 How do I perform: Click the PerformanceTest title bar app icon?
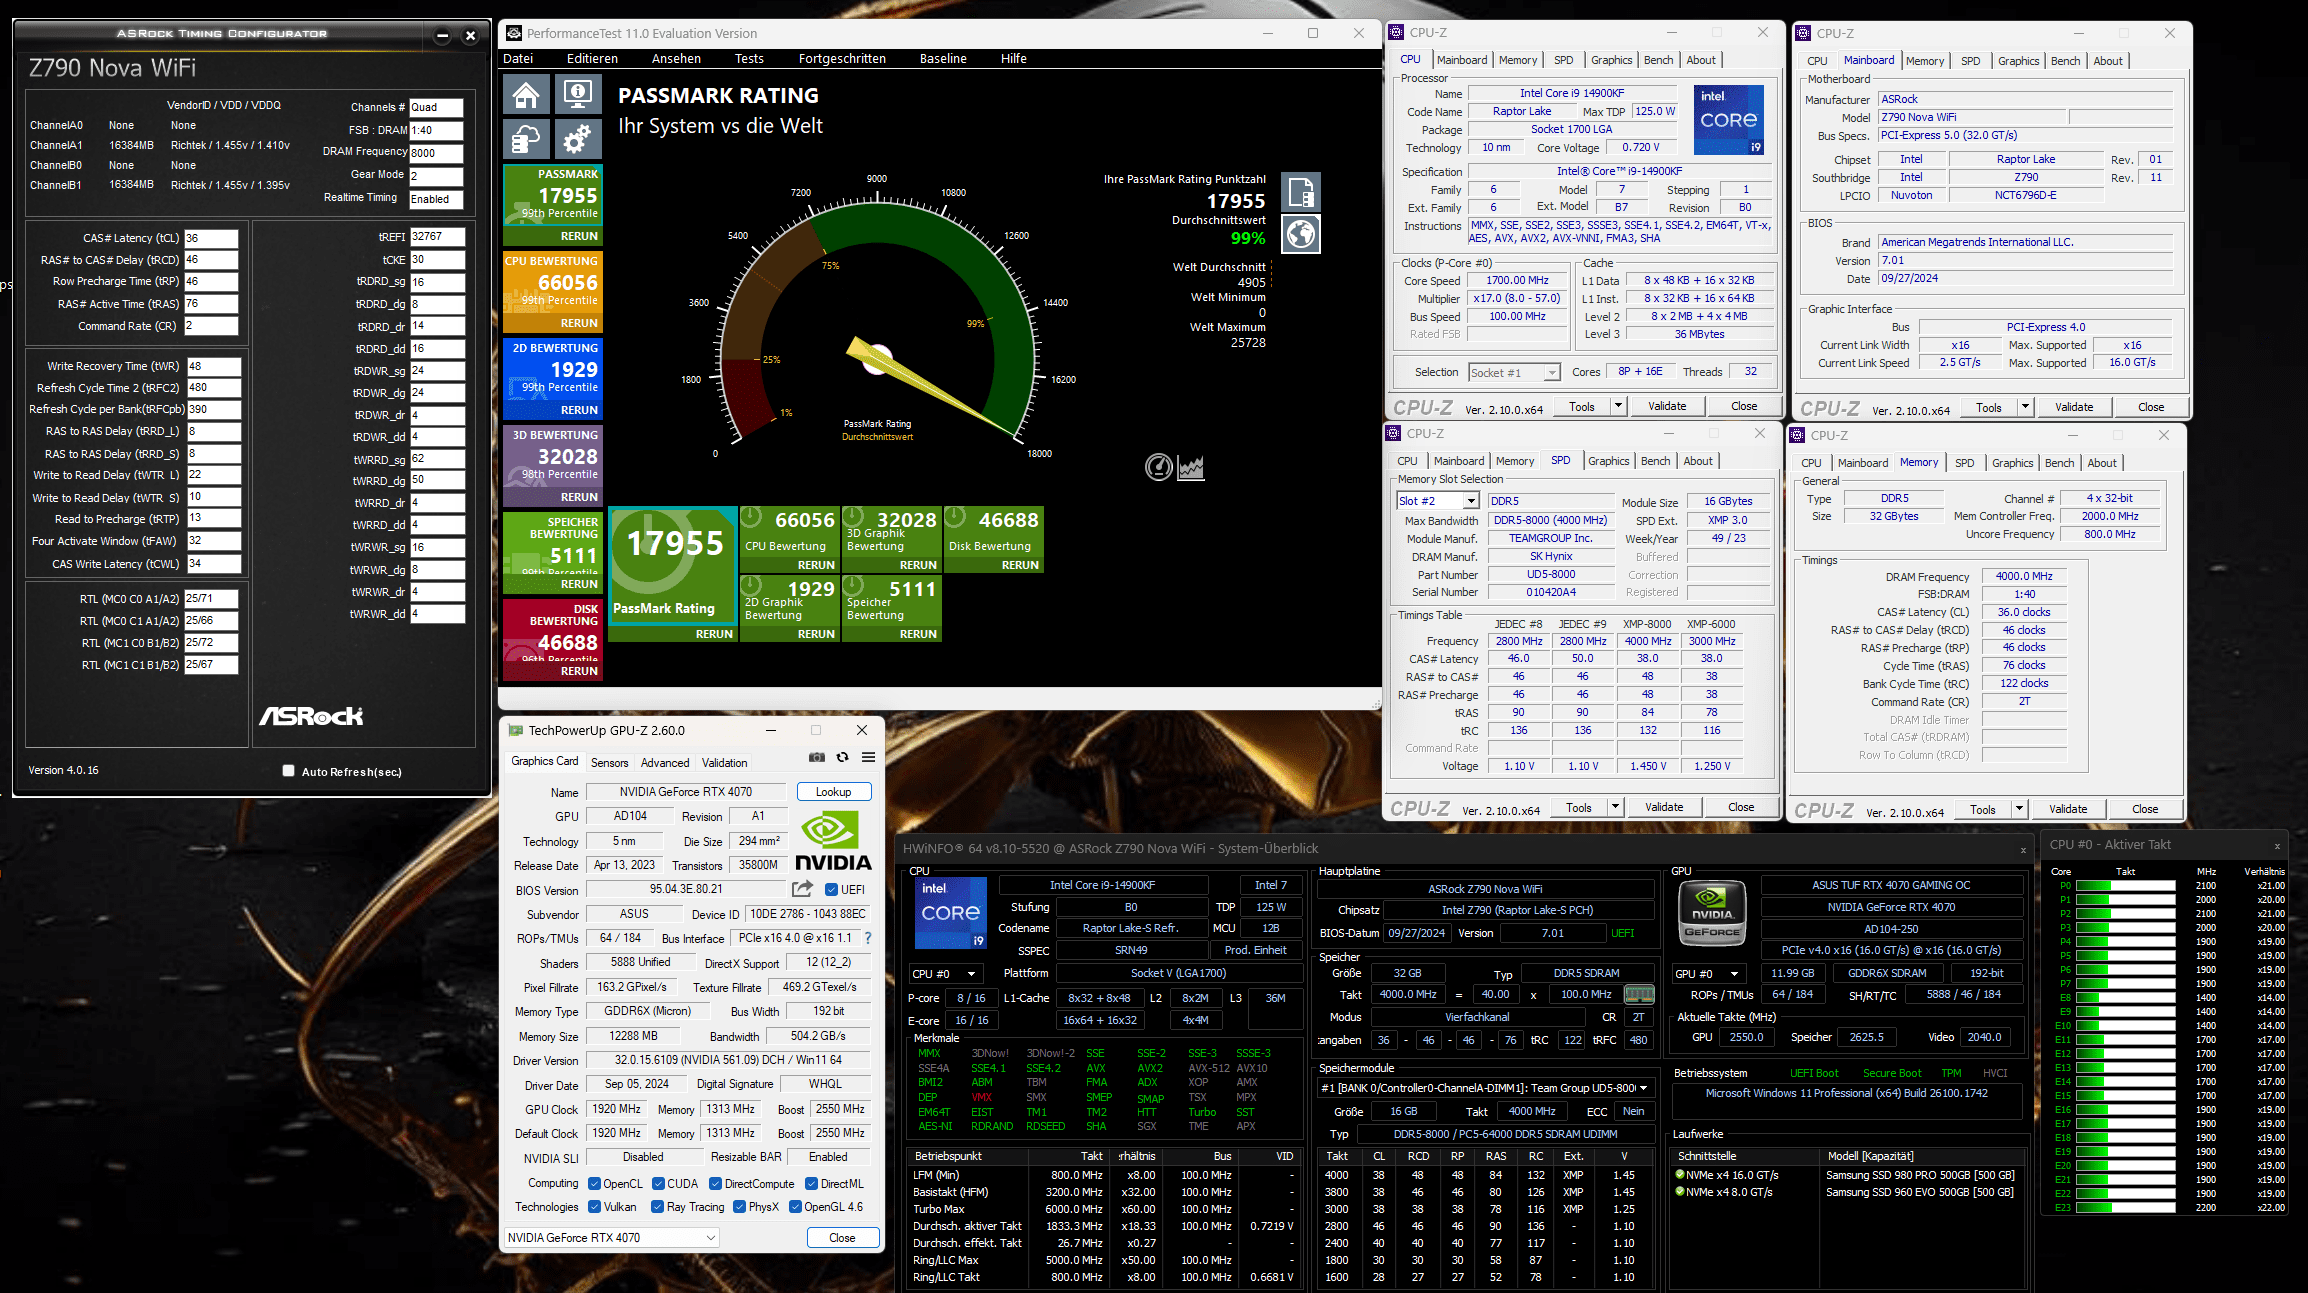[x=514, y=33]
